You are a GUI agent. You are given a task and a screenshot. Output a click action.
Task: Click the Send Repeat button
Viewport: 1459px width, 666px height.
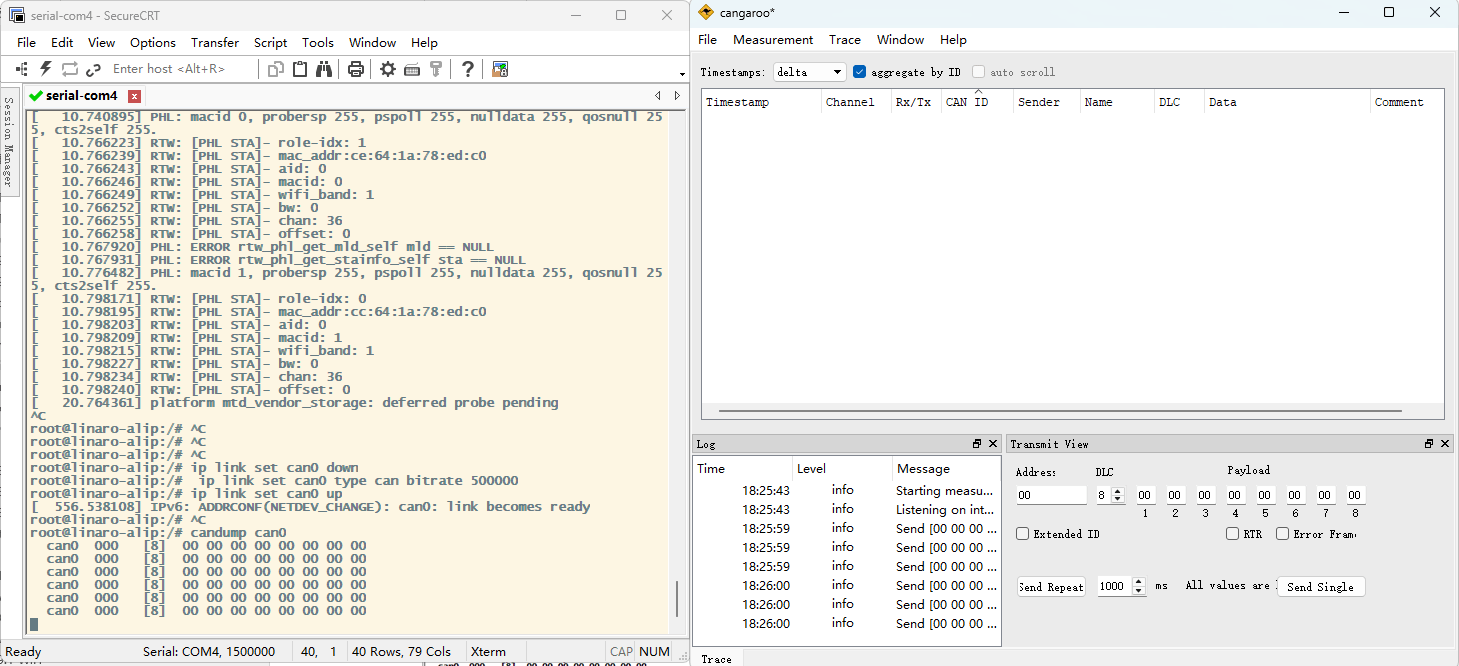click(x=1051, y=587)
